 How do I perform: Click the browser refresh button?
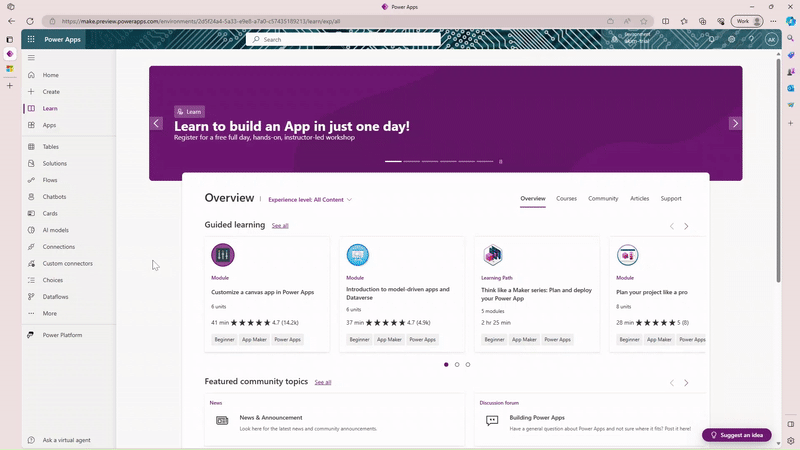(x=30, y=21)
